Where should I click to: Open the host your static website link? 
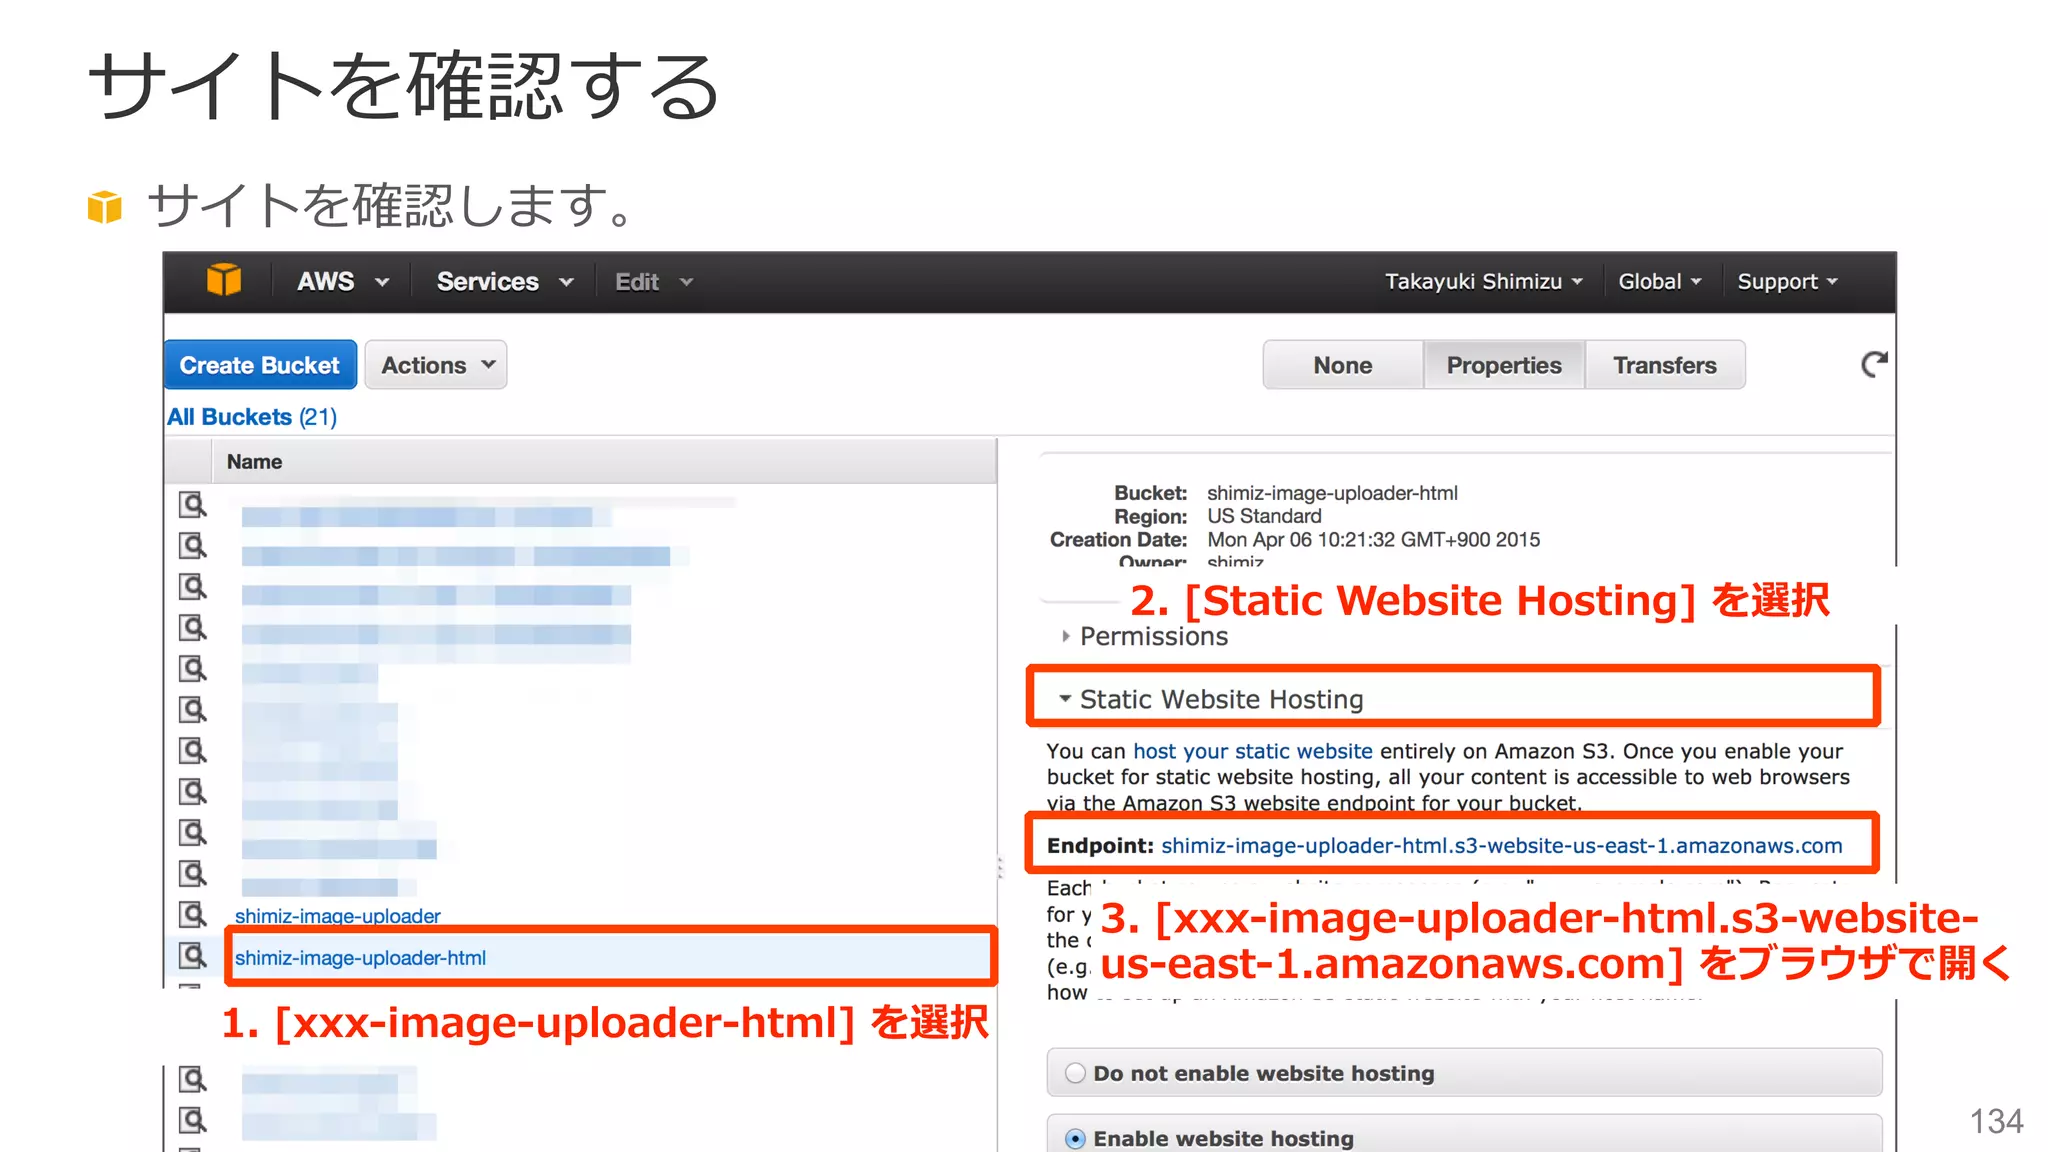(1252, 751)
